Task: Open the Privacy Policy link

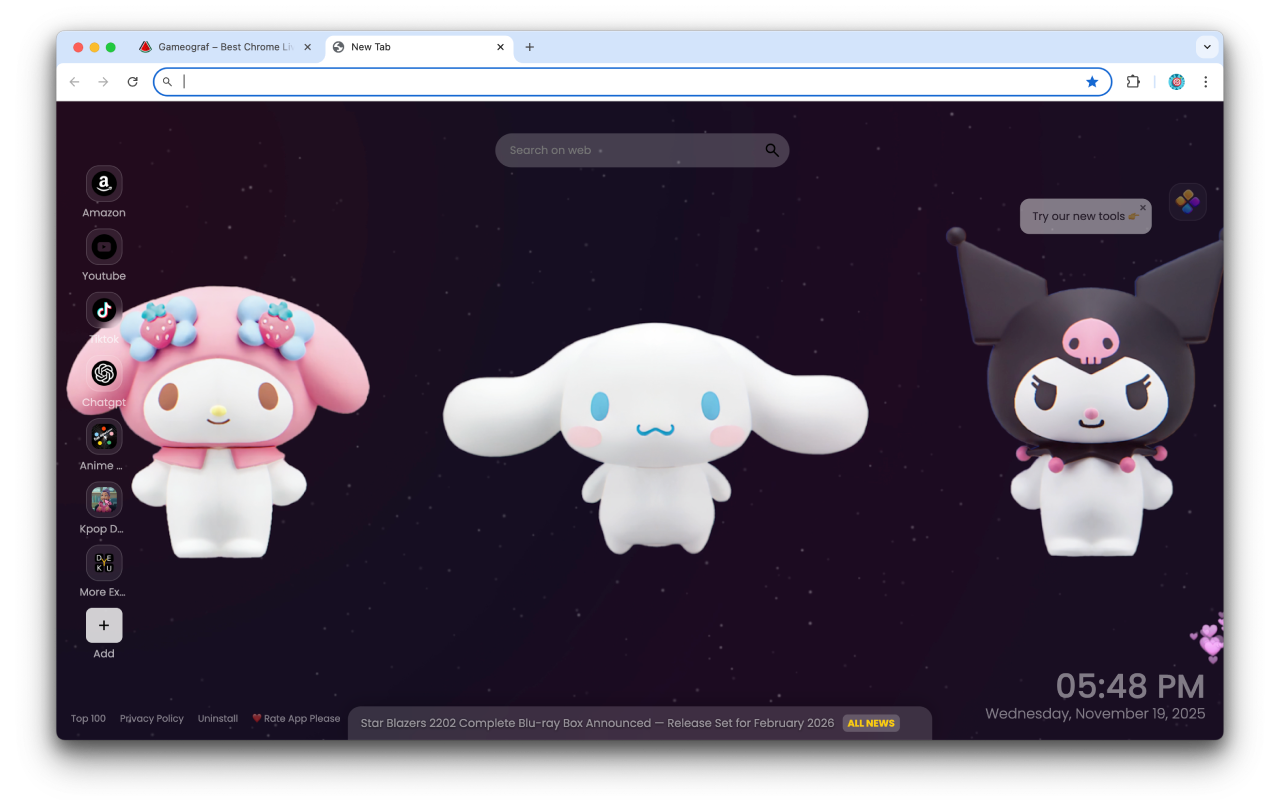Action: pos(152,719)
